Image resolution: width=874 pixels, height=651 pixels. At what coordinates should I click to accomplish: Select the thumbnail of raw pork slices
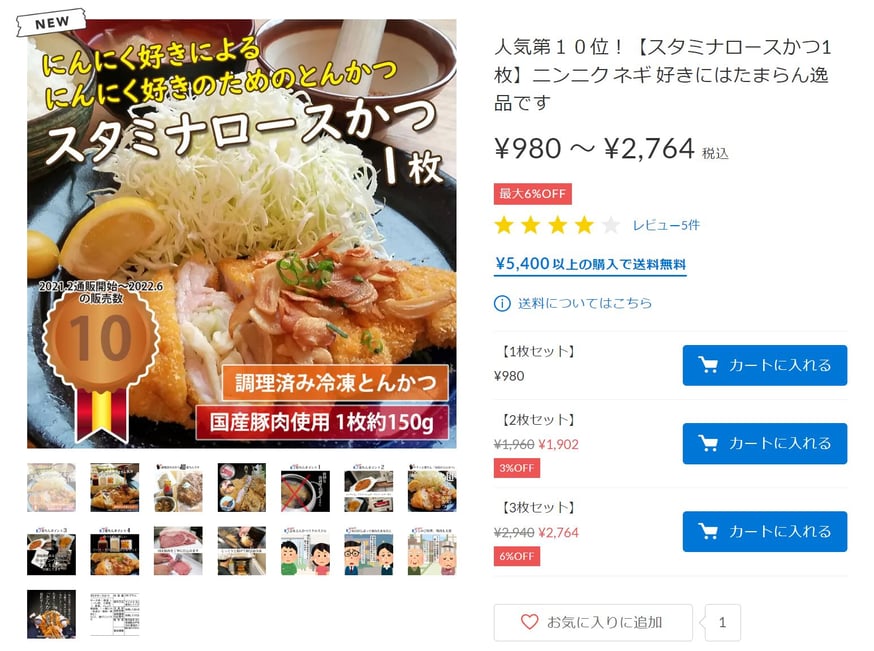pyautogui.click(x=178, y=551)
